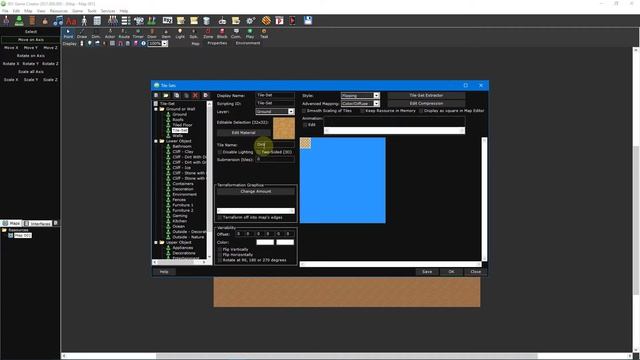This screenshot has width=640, height=360.
Task: Enable the Disable Lighting checkbox
Action: point(220,152)
